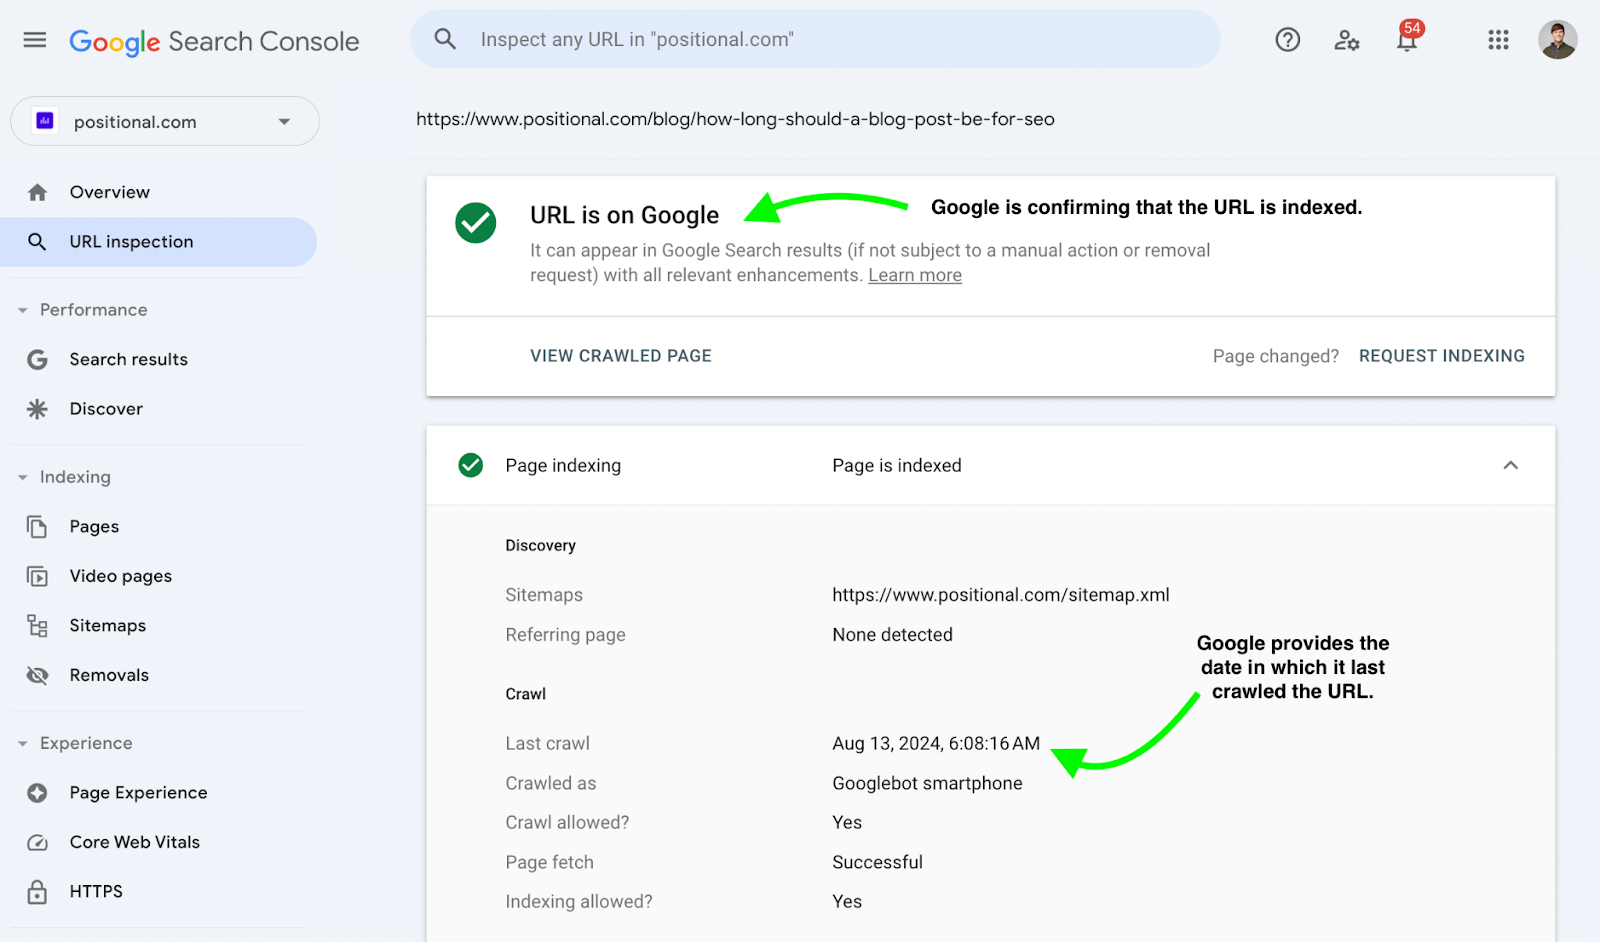
Task: Click the HTTPS padlock icon
Action: tap(37, 892)
